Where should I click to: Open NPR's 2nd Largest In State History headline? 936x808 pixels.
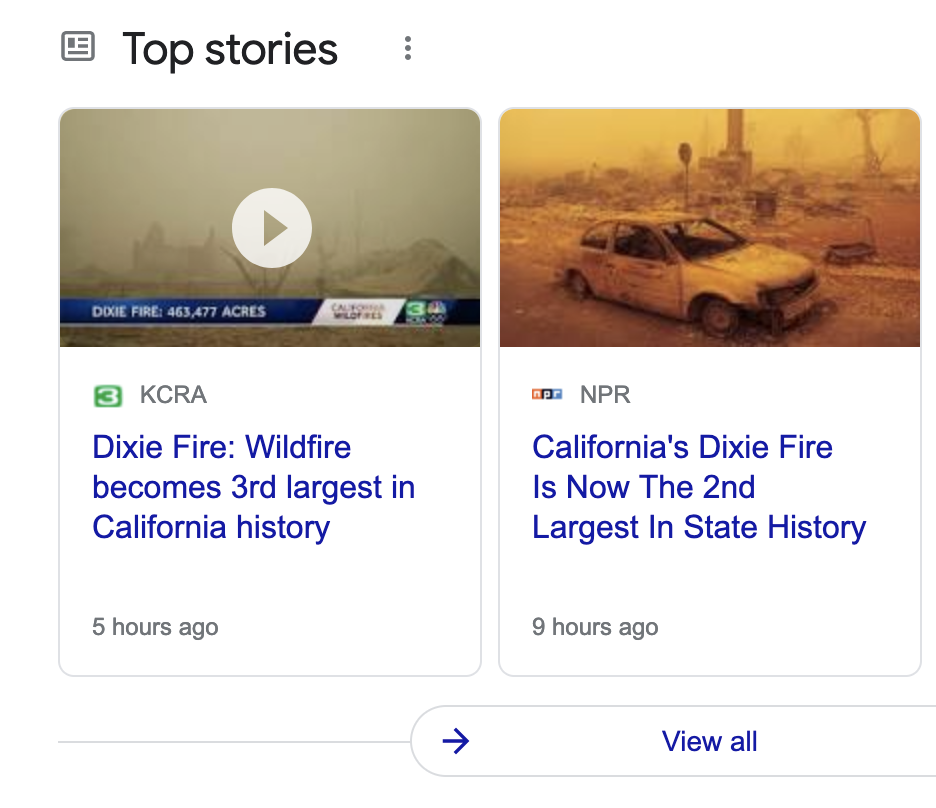tap(698, 487)
